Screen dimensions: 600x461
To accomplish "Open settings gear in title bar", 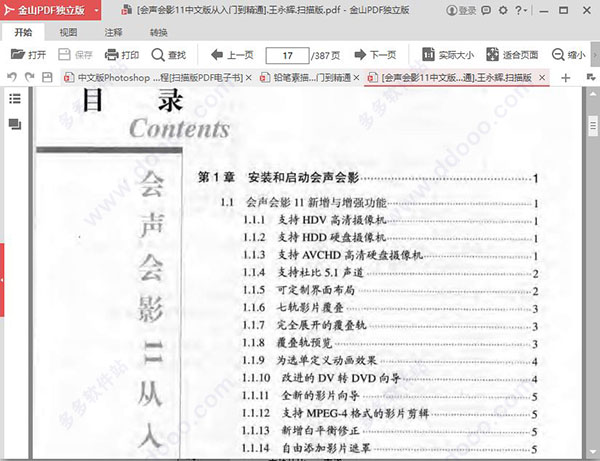I will coord(503,10).
